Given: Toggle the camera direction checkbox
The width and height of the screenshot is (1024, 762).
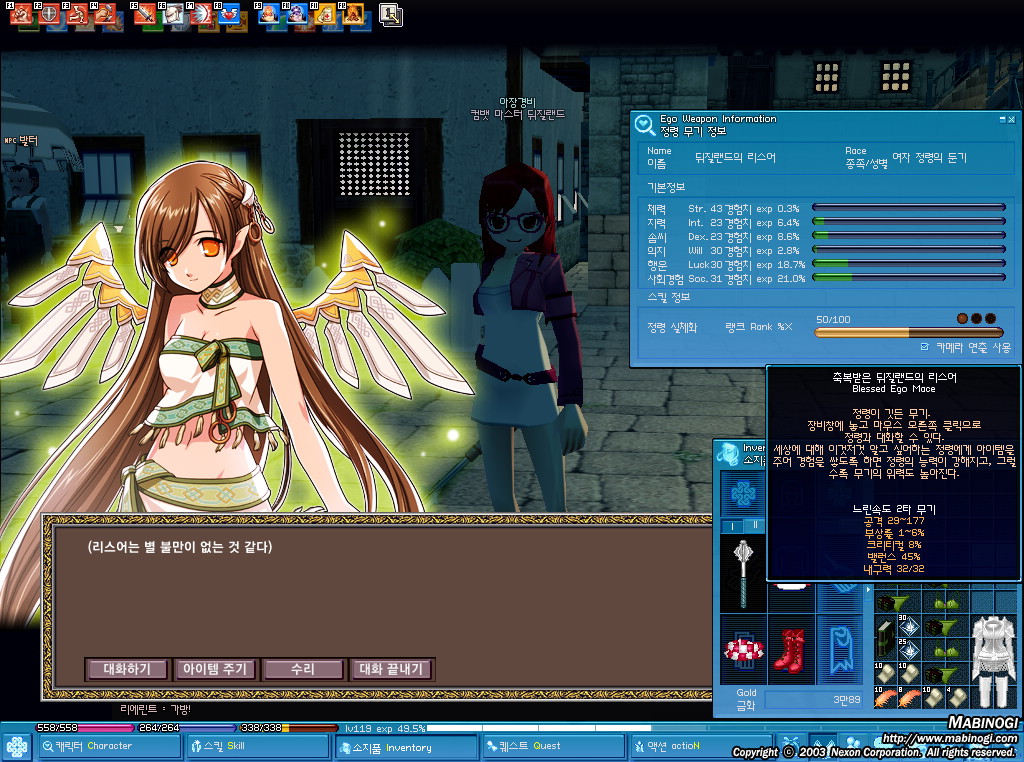Looking at the screenshot, I should tap(924, 347).
